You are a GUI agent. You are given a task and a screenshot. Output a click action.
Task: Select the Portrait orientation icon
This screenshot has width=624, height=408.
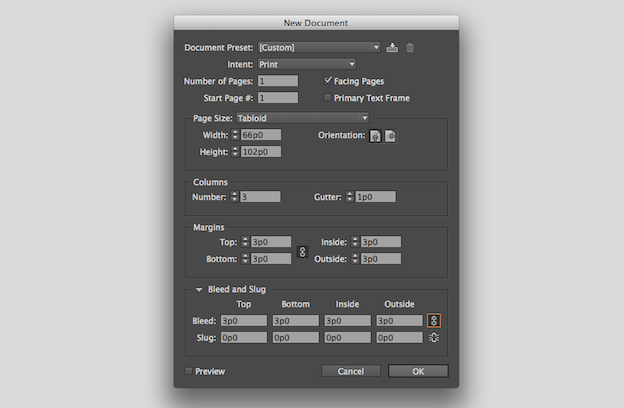coord(375,136)
